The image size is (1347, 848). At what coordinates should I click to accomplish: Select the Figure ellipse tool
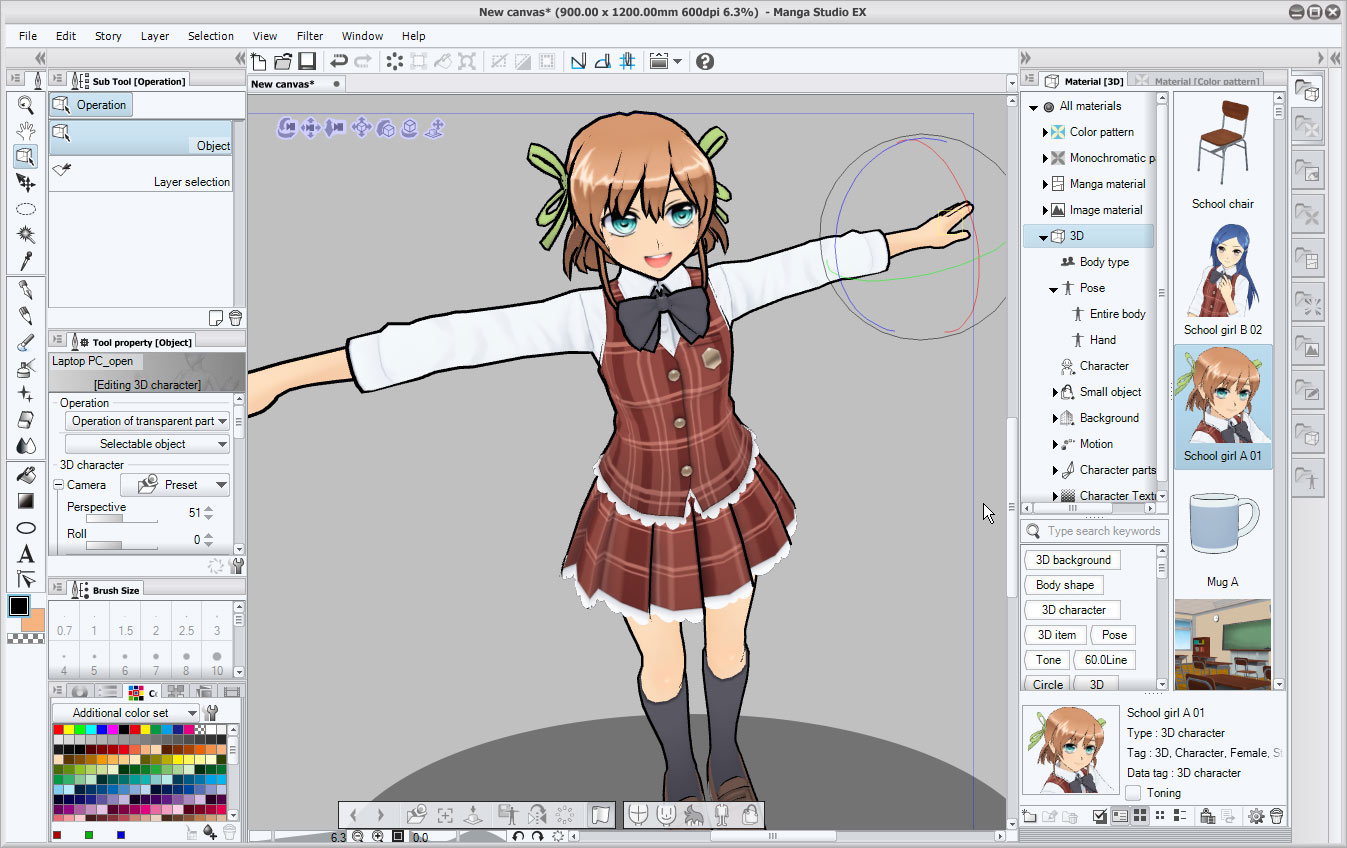(27, 527)
